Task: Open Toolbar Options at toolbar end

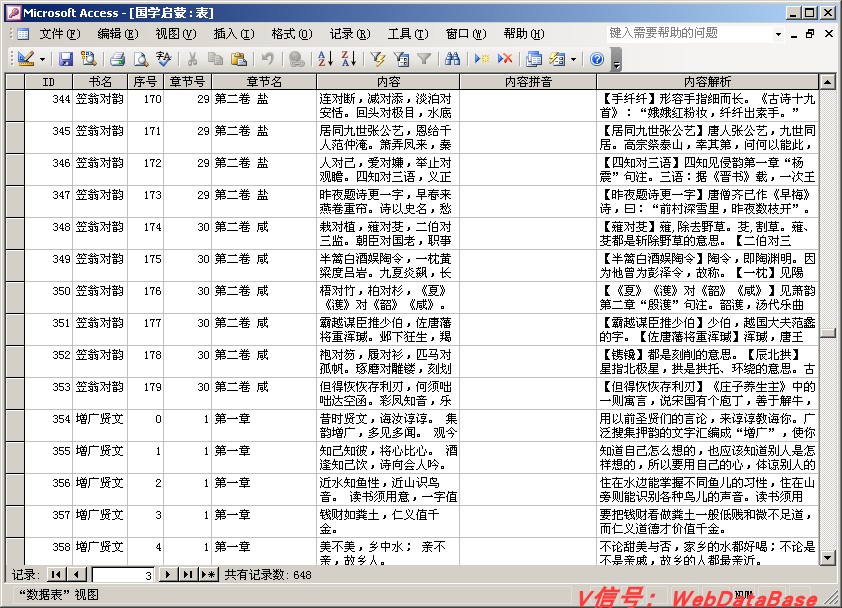Action: (x=617, y=60)
